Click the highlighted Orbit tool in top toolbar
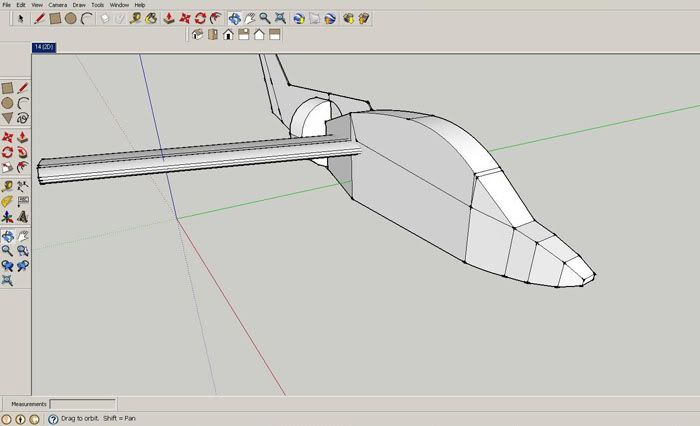 (234, 19)
